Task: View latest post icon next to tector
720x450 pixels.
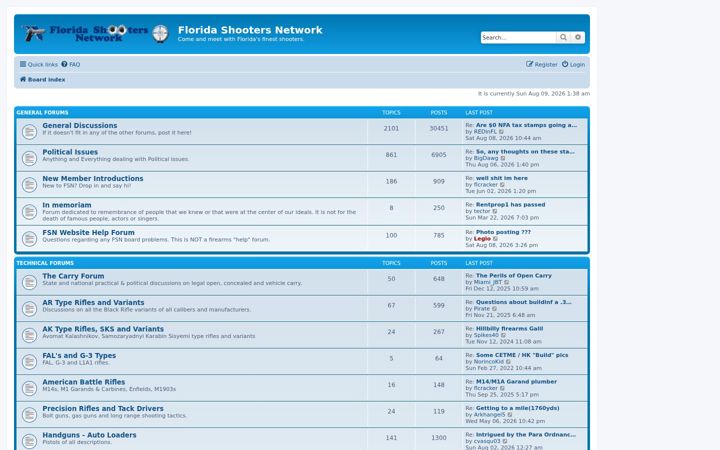Action: point(495,211)
